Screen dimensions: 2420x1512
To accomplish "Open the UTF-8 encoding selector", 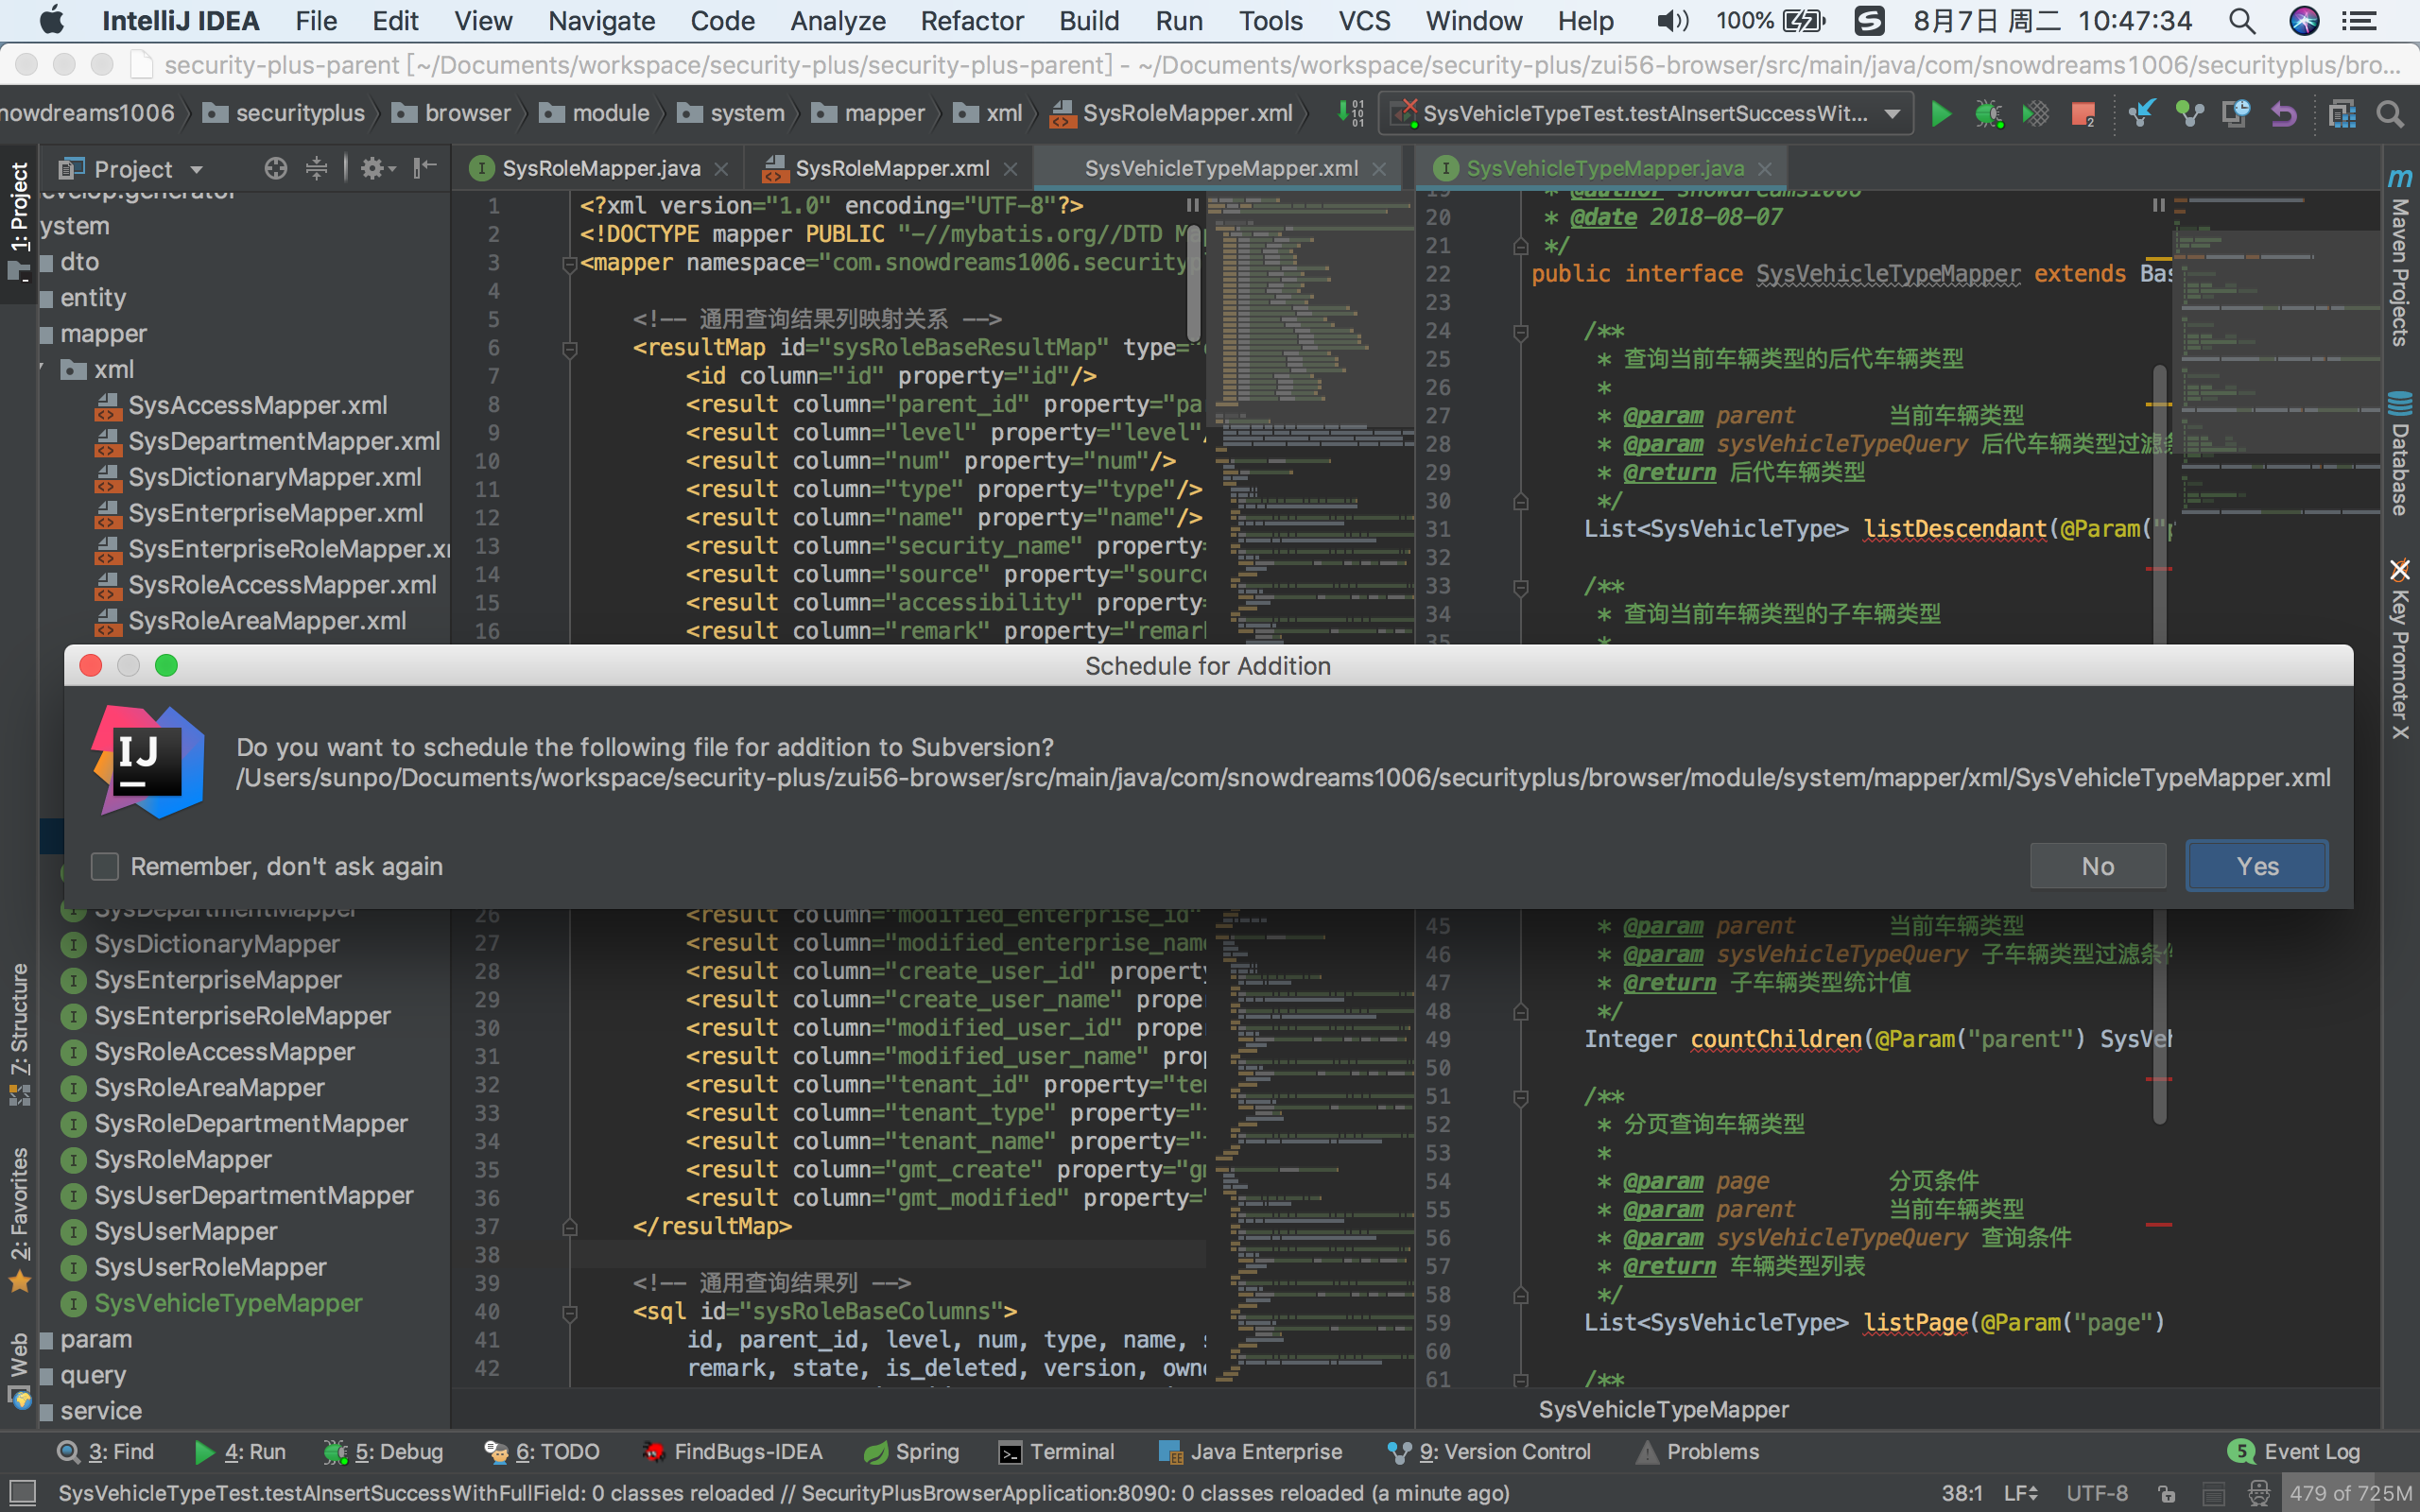I will 2097,1493.
